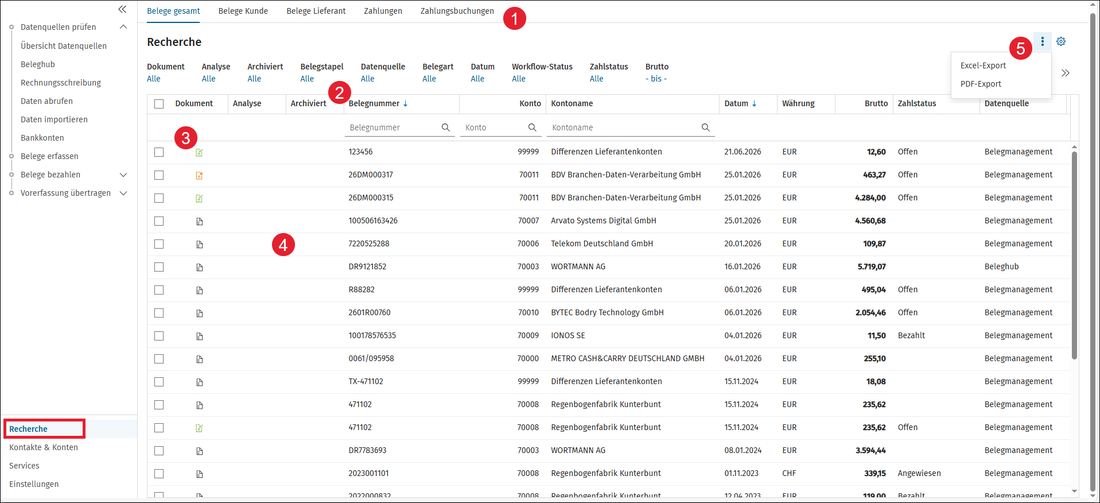Open document icon for TX-471102

[199, 382]
